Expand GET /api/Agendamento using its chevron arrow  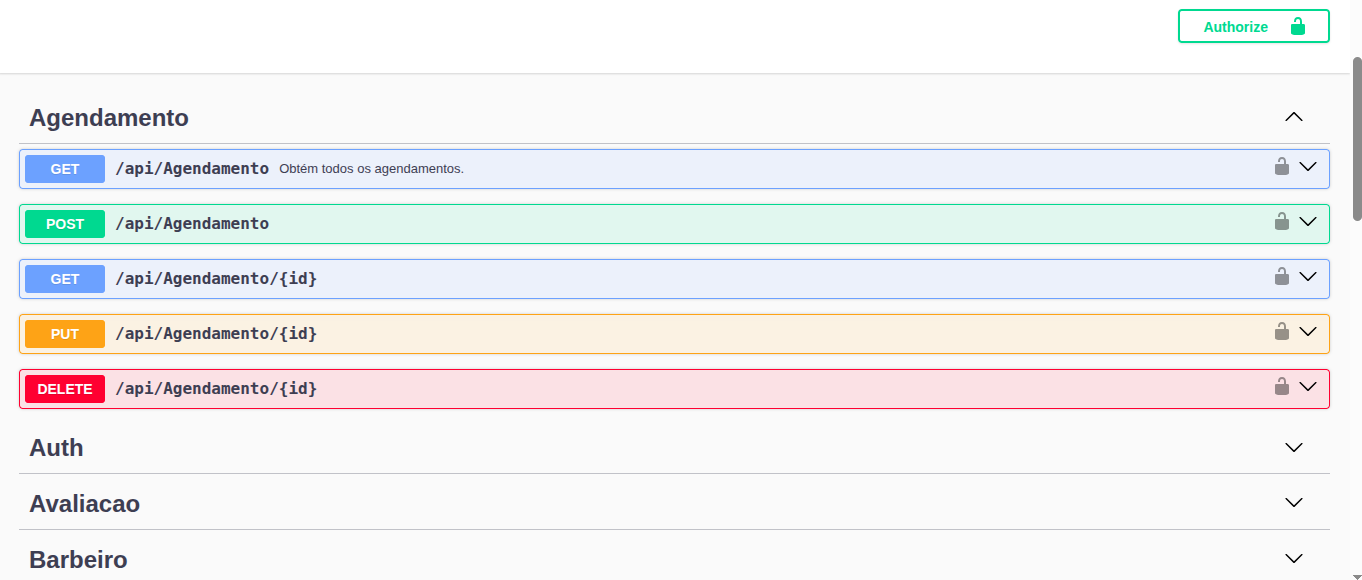[x=1308, y=167]
